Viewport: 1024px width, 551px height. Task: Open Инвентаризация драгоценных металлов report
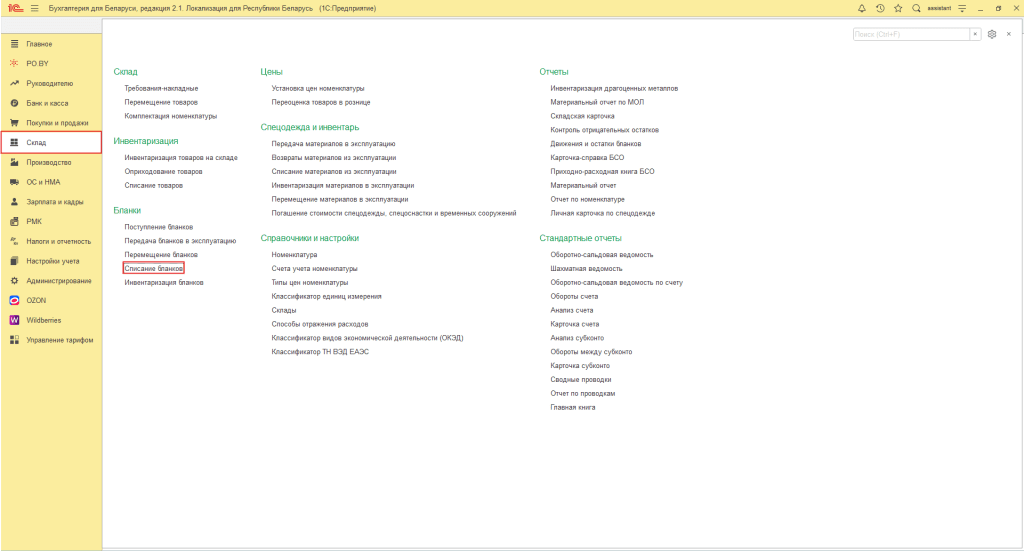click(x=614, y=88)
